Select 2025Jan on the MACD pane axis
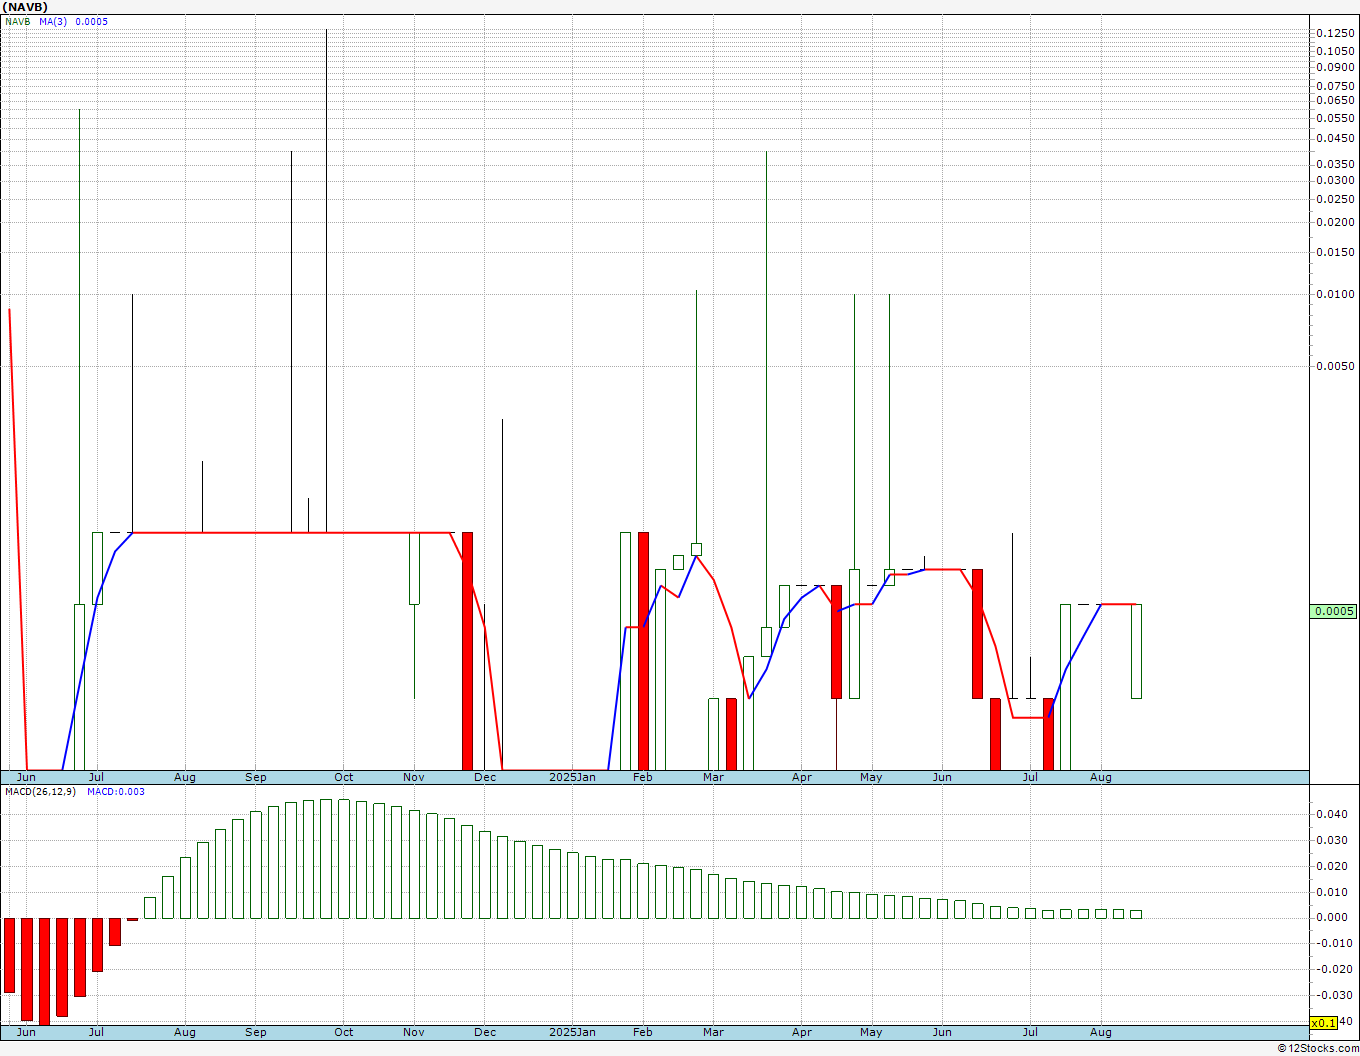 pyautogui.click(x=572, y=1032)
